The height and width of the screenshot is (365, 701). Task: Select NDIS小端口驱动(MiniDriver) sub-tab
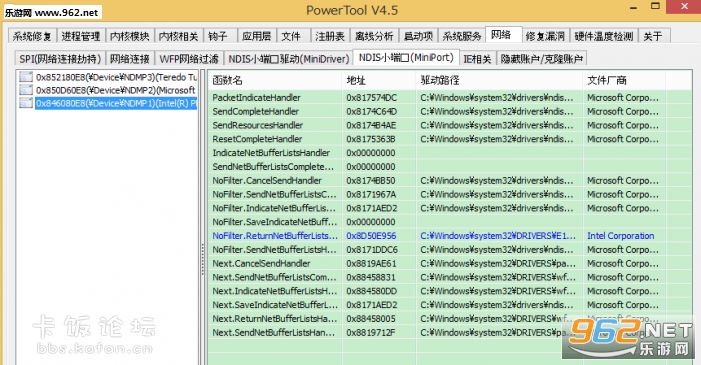coord(288,59)
